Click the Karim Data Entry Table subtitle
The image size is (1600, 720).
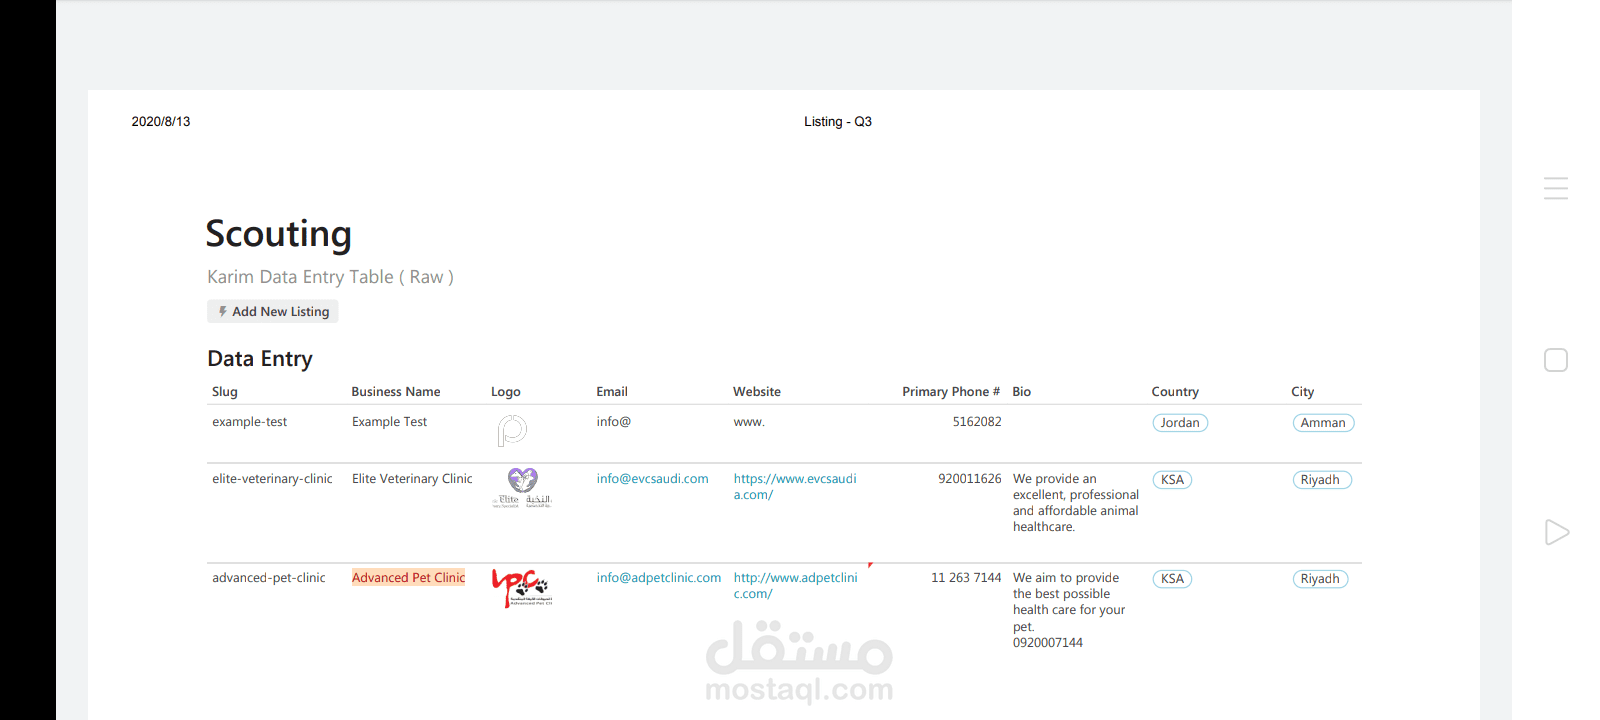tap(330, 277)
